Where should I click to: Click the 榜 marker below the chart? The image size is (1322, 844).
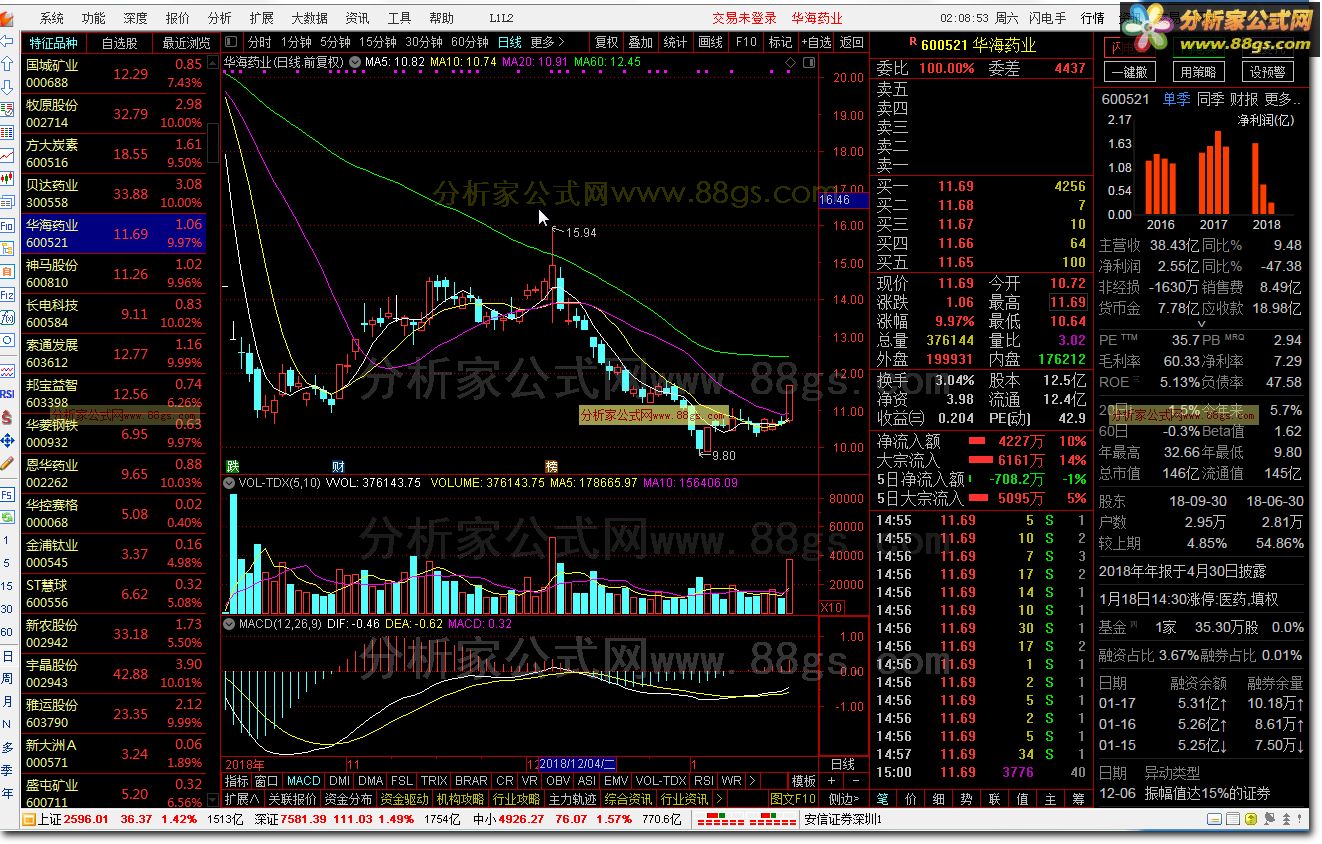point(551,466)
